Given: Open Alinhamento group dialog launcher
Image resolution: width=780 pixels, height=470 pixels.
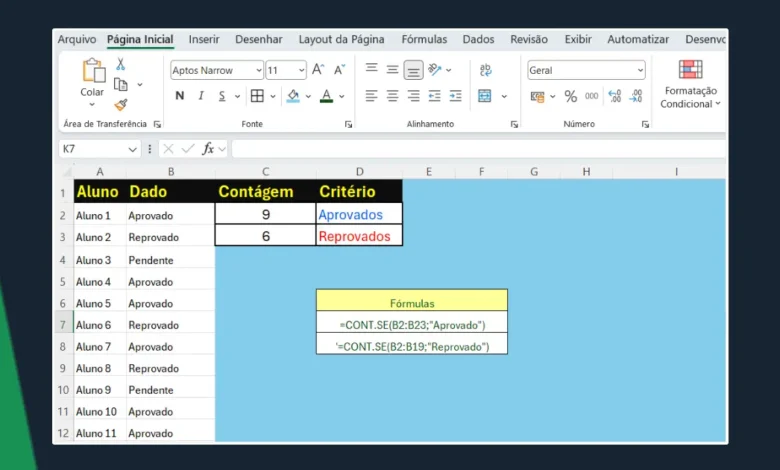Looking at the screenshot, I should 514,124.
